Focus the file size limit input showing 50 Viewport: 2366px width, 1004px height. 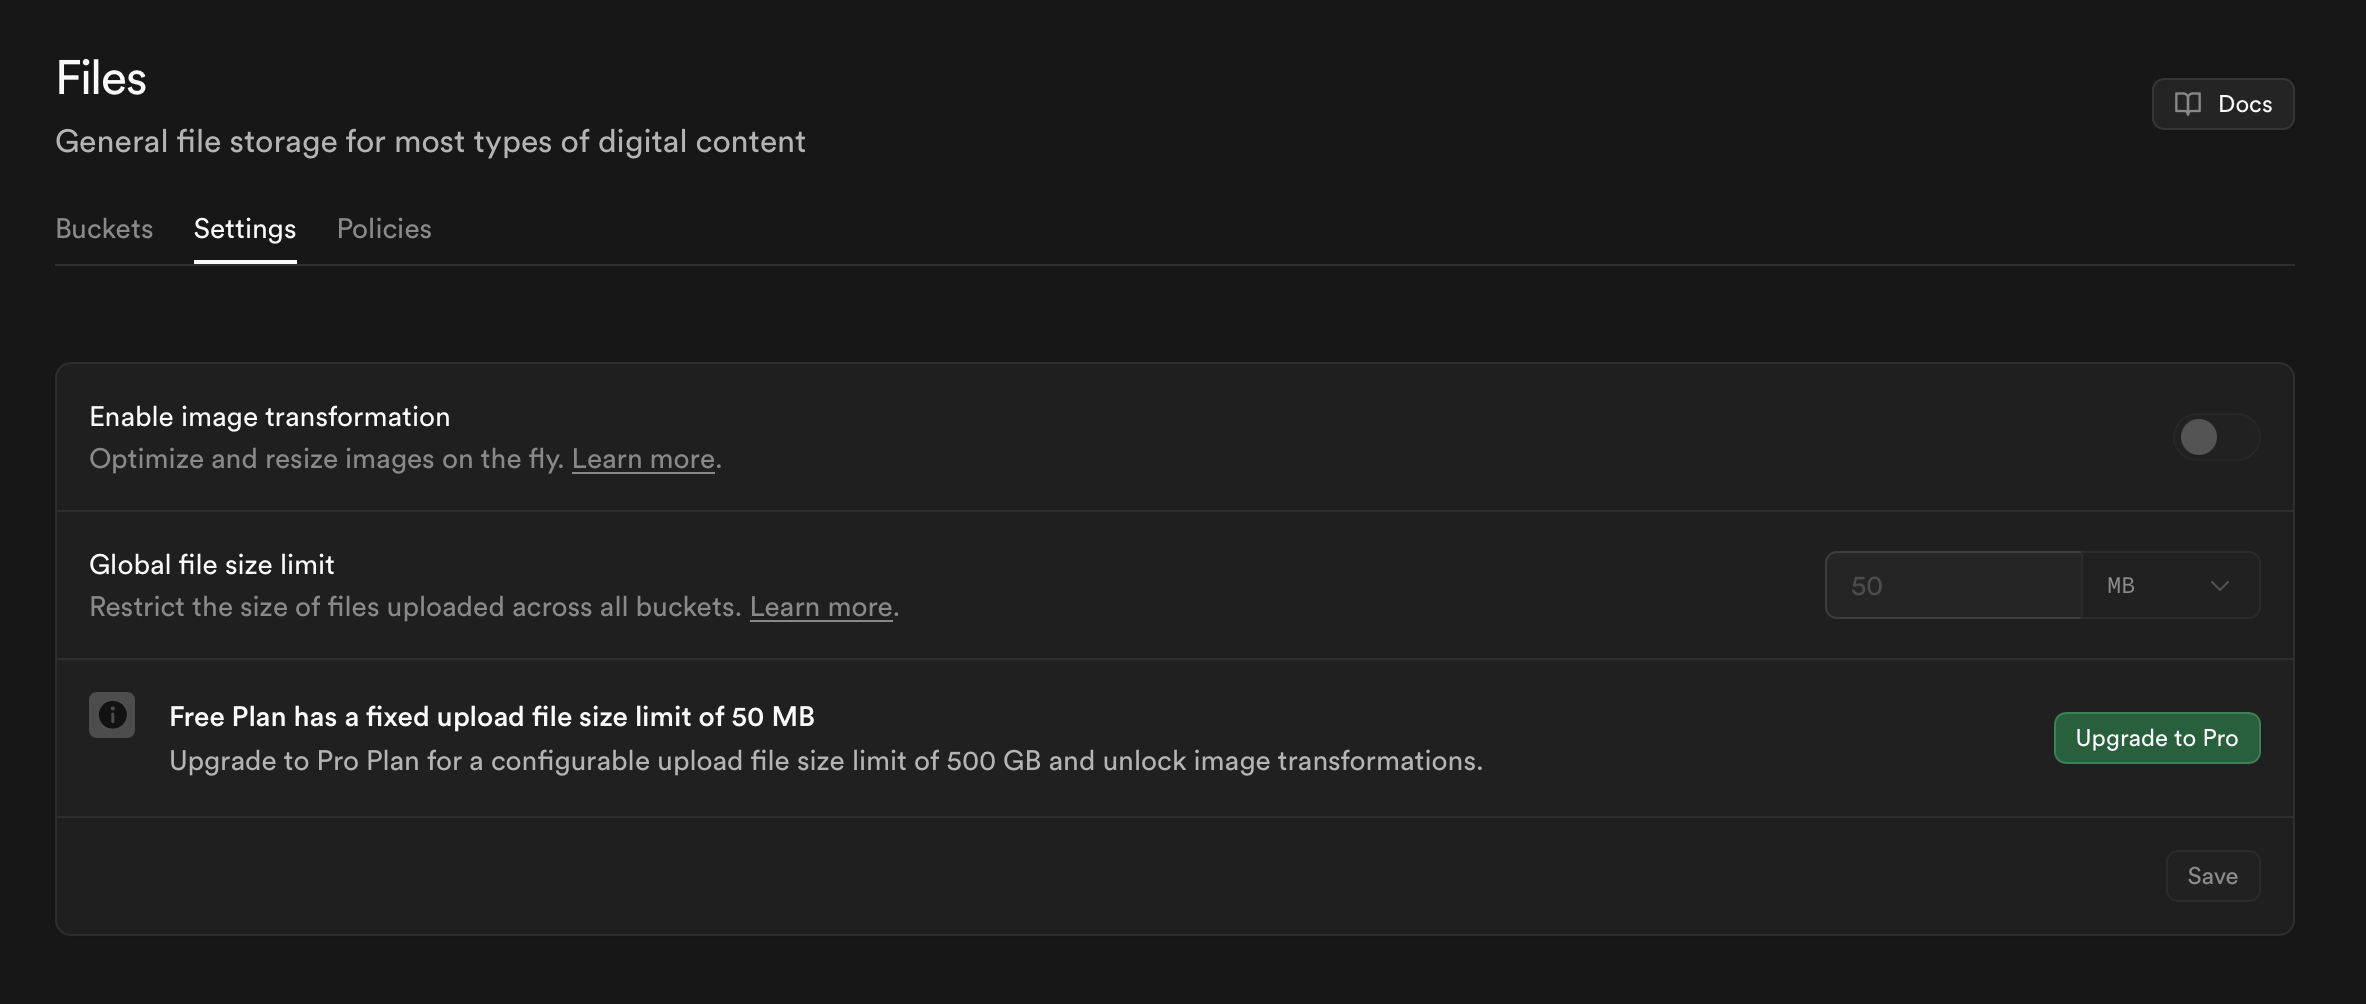[x=1953, y=586]
